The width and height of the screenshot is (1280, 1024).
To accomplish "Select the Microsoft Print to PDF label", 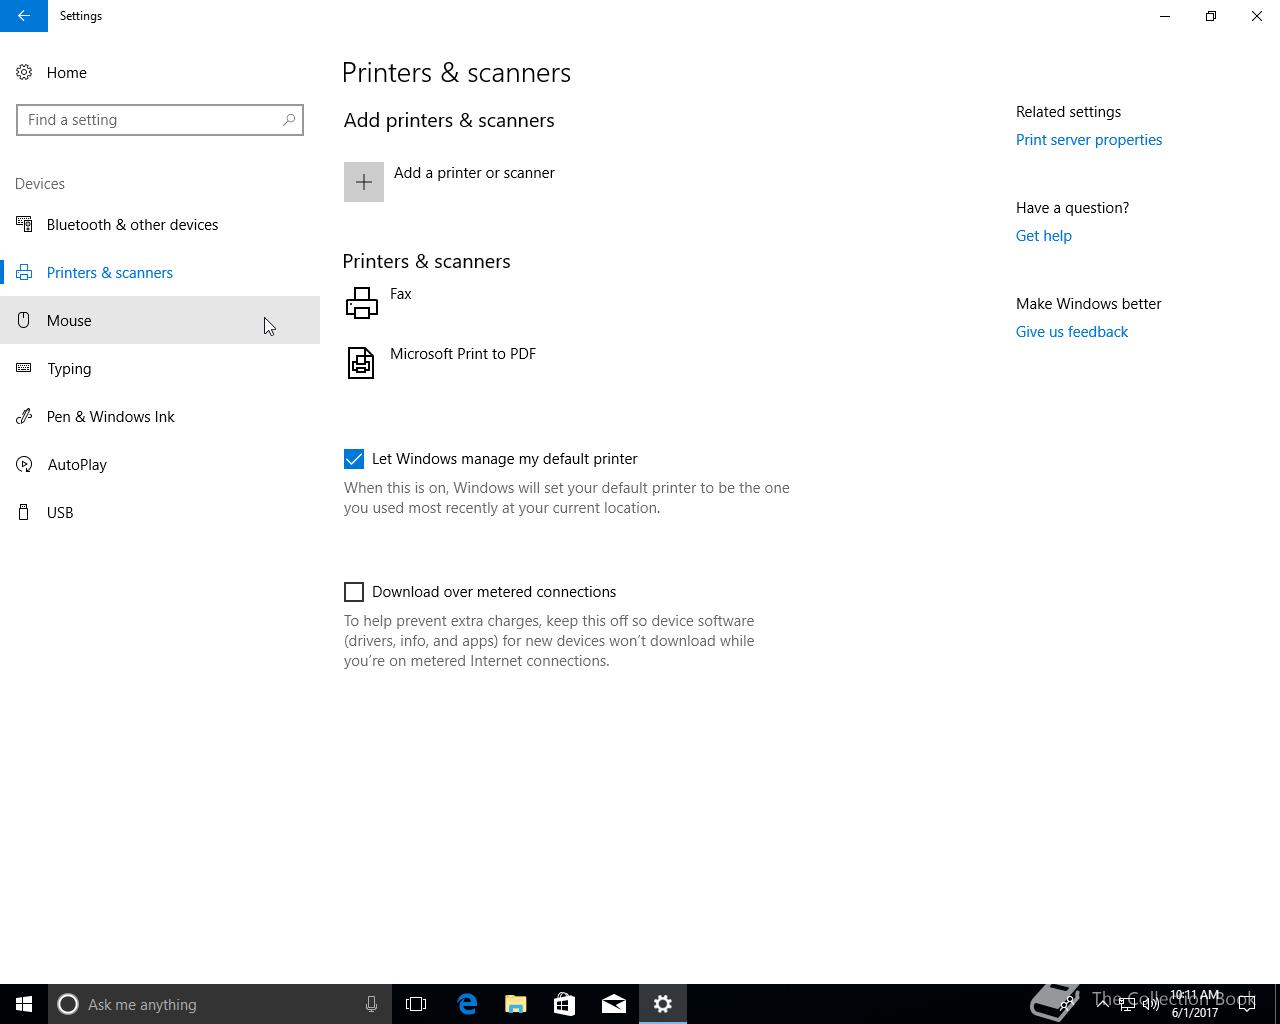I will 463,354.
